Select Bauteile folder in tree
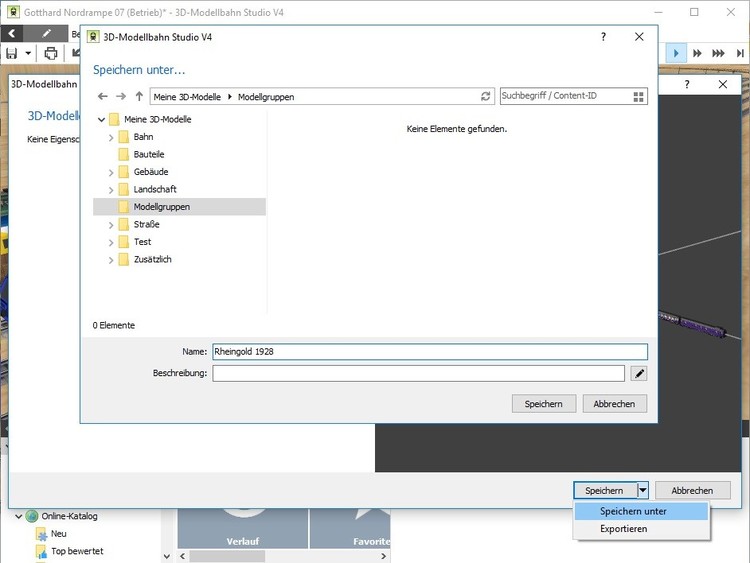 (149, 155)
